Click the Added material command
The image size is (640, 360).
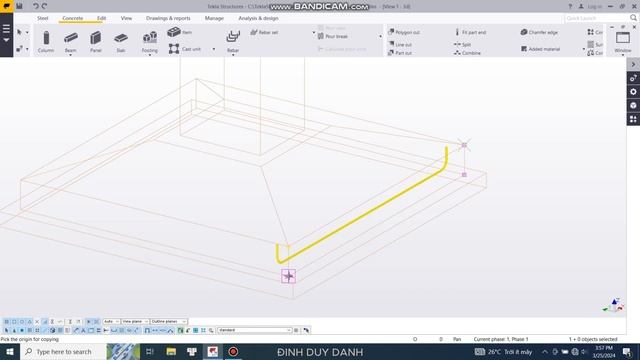[x=540, y=49]
